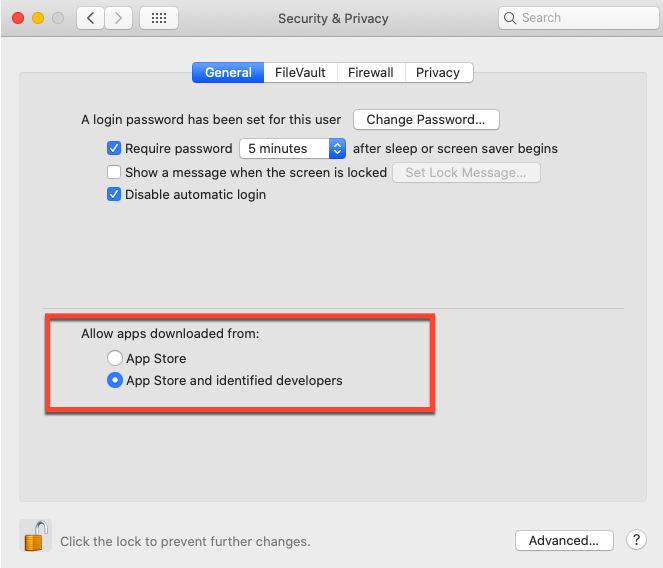Open the Help question mark button
The image size is (663, 568).
pos(636,540)
